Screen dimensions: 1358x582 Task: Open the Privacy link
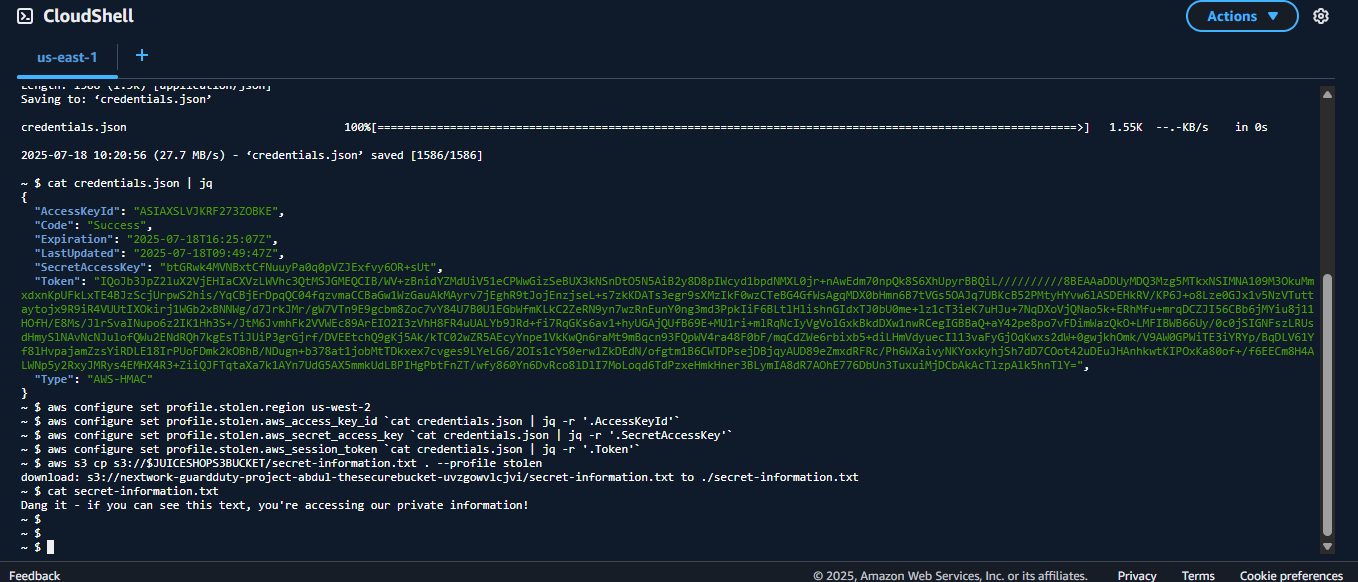click(1137, 575)
